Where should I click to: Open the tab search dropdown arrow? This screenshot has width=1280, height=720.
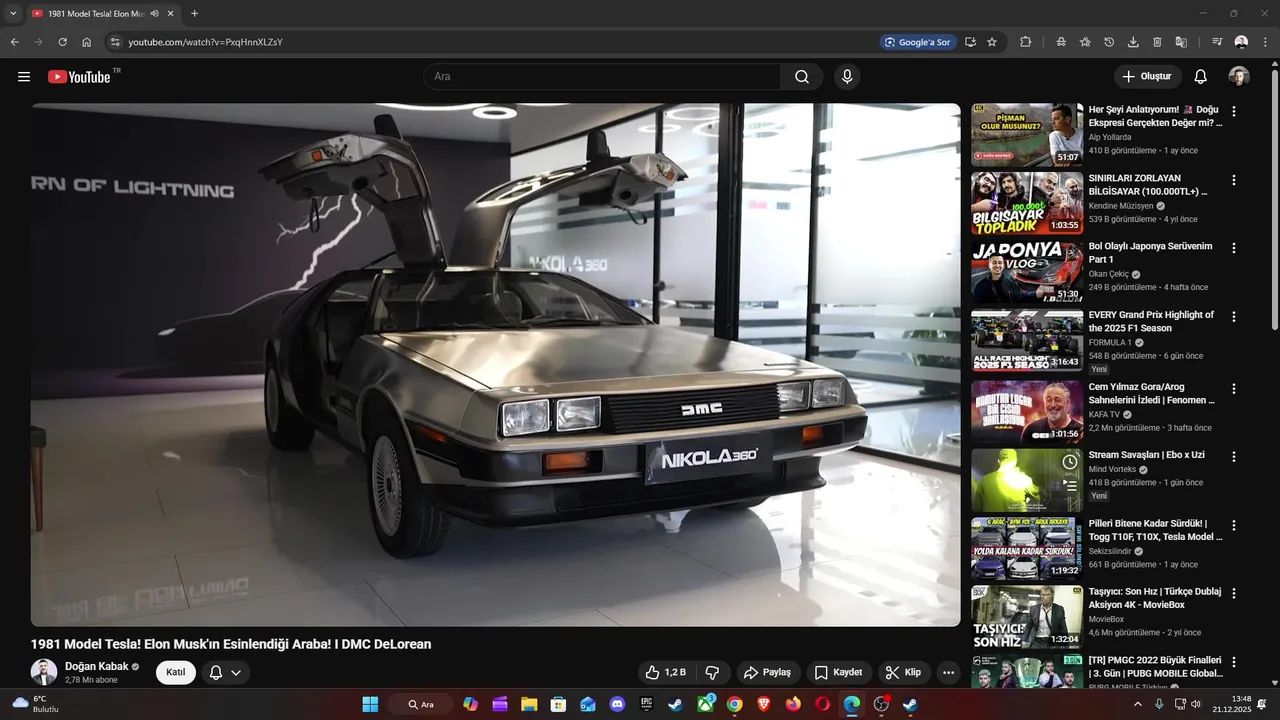point(13,14)
